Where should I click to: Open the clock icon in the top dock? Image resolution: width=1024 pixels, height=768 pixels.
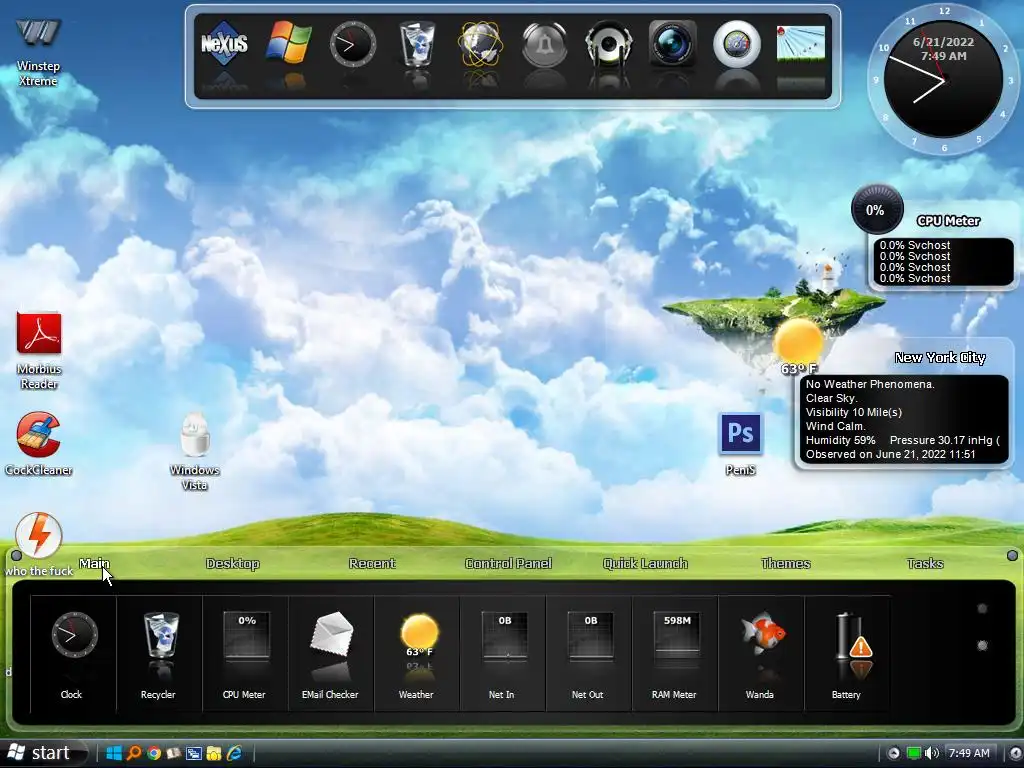coord(353,44)
